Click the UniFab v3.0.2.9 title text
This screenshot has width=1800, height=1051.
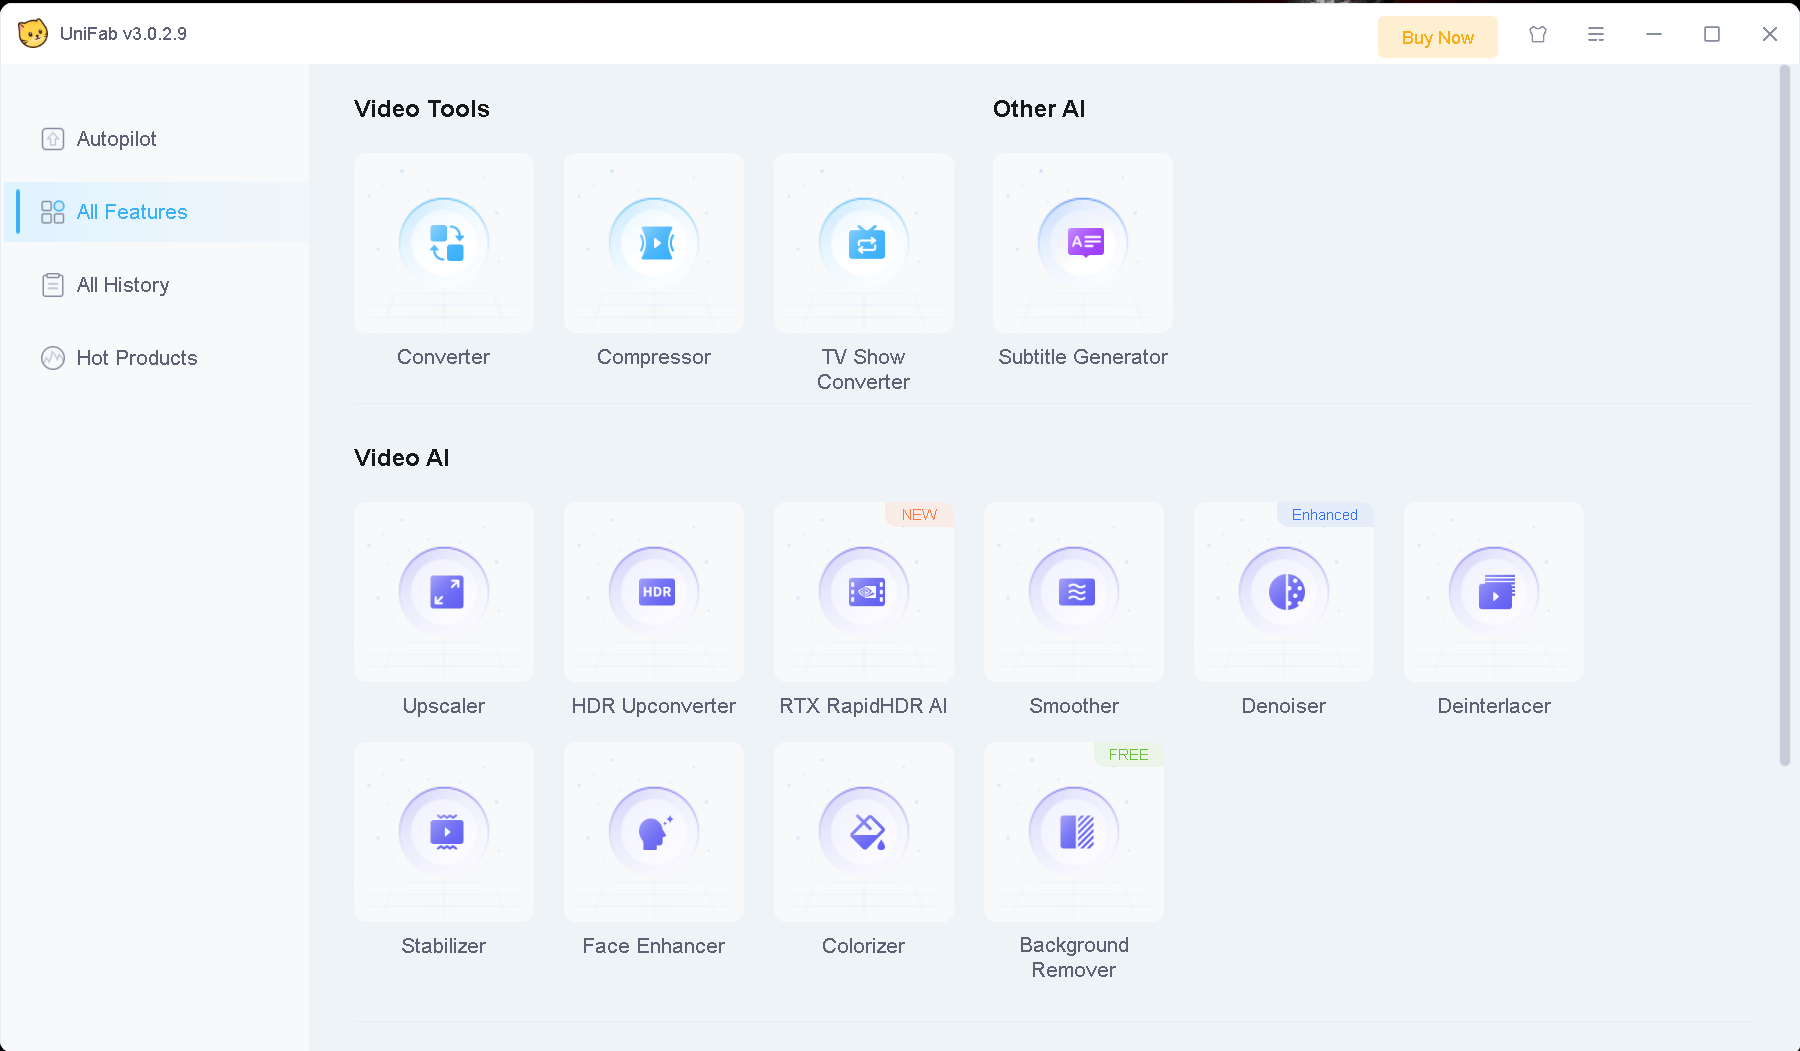123,34
